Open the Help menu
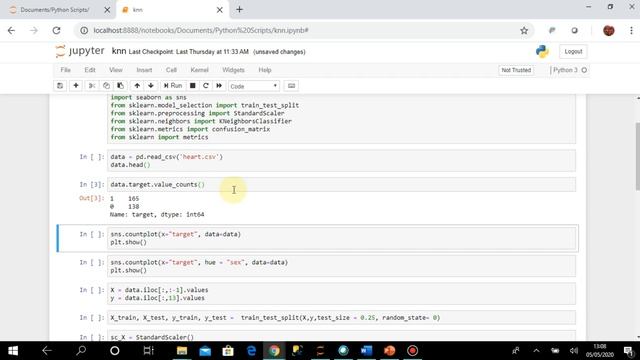 point(265,70)
